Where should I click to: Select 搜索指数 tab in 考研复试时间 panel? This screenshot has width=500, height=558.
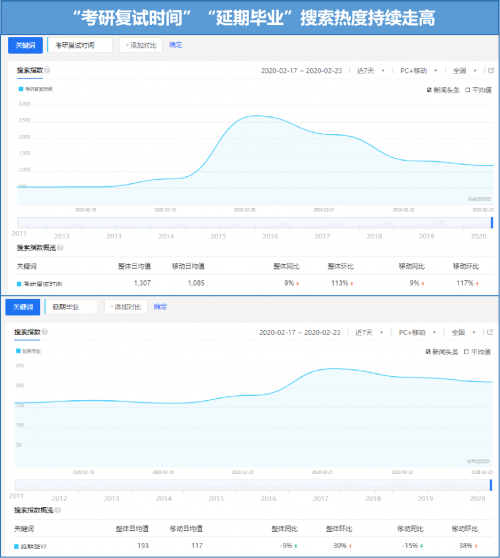pos(30,70)
